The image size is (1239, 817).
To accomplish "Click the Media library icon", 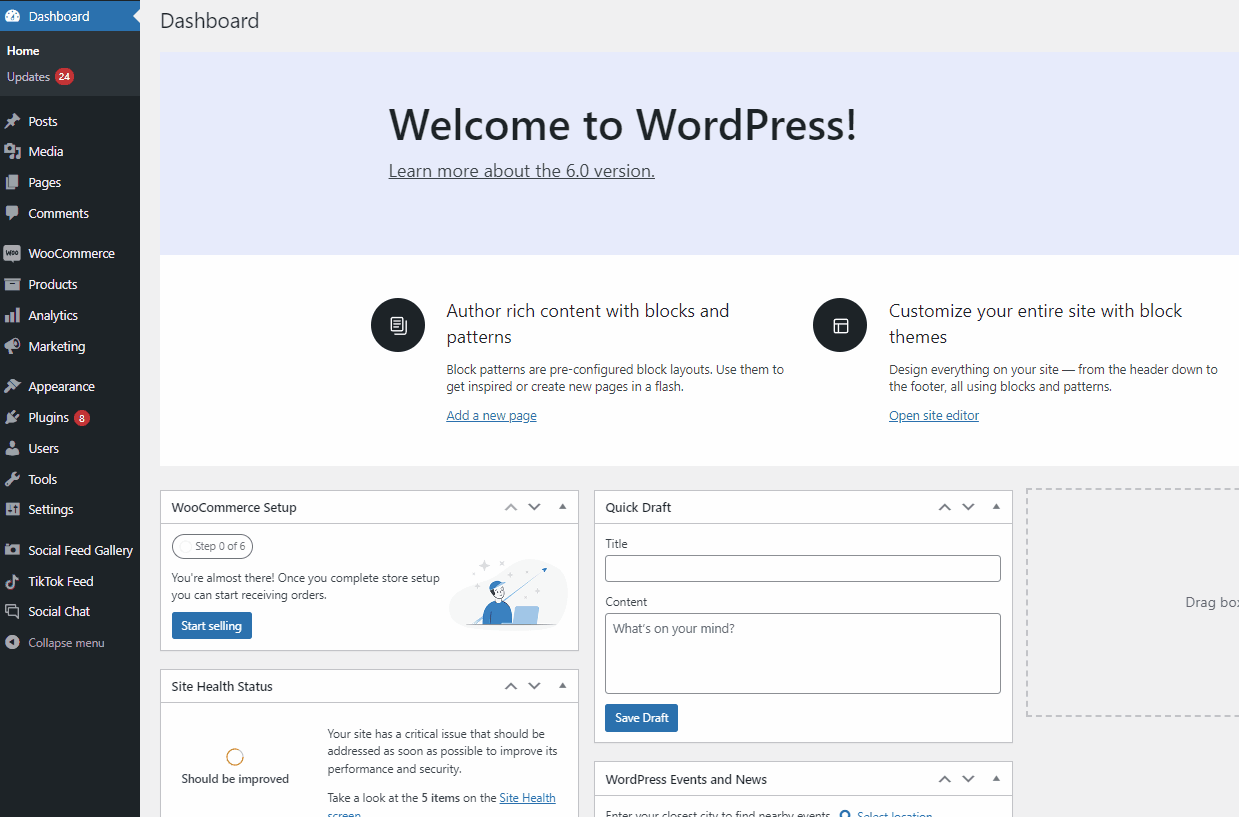I will coord(12,151).
